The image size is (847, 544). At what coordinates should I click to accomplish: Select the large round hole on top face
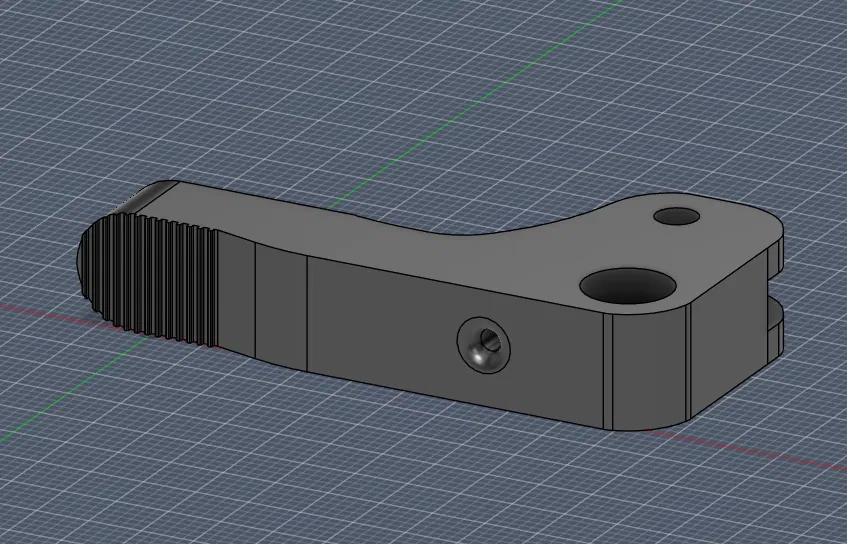coord(627,285)
